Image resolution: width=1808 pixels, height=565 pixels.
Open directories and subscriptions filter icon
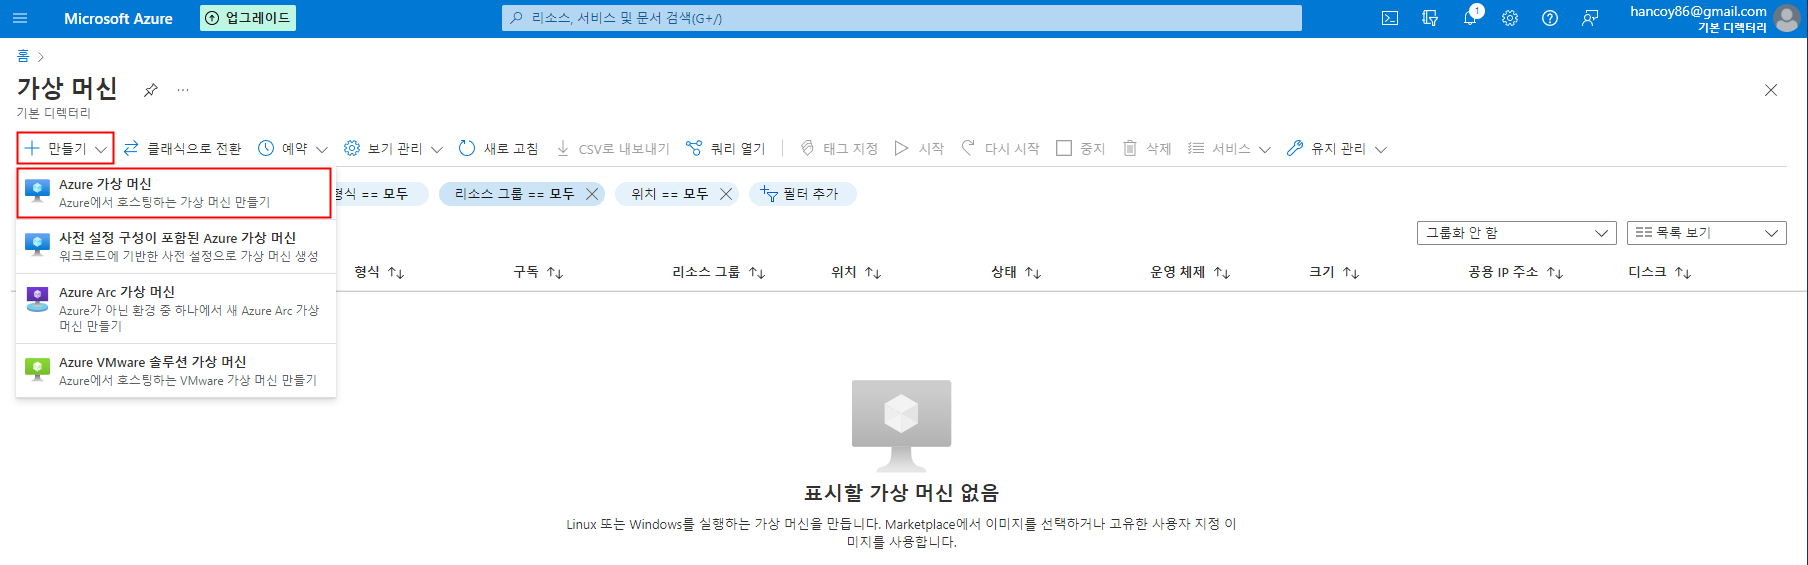pos(1430,18)
